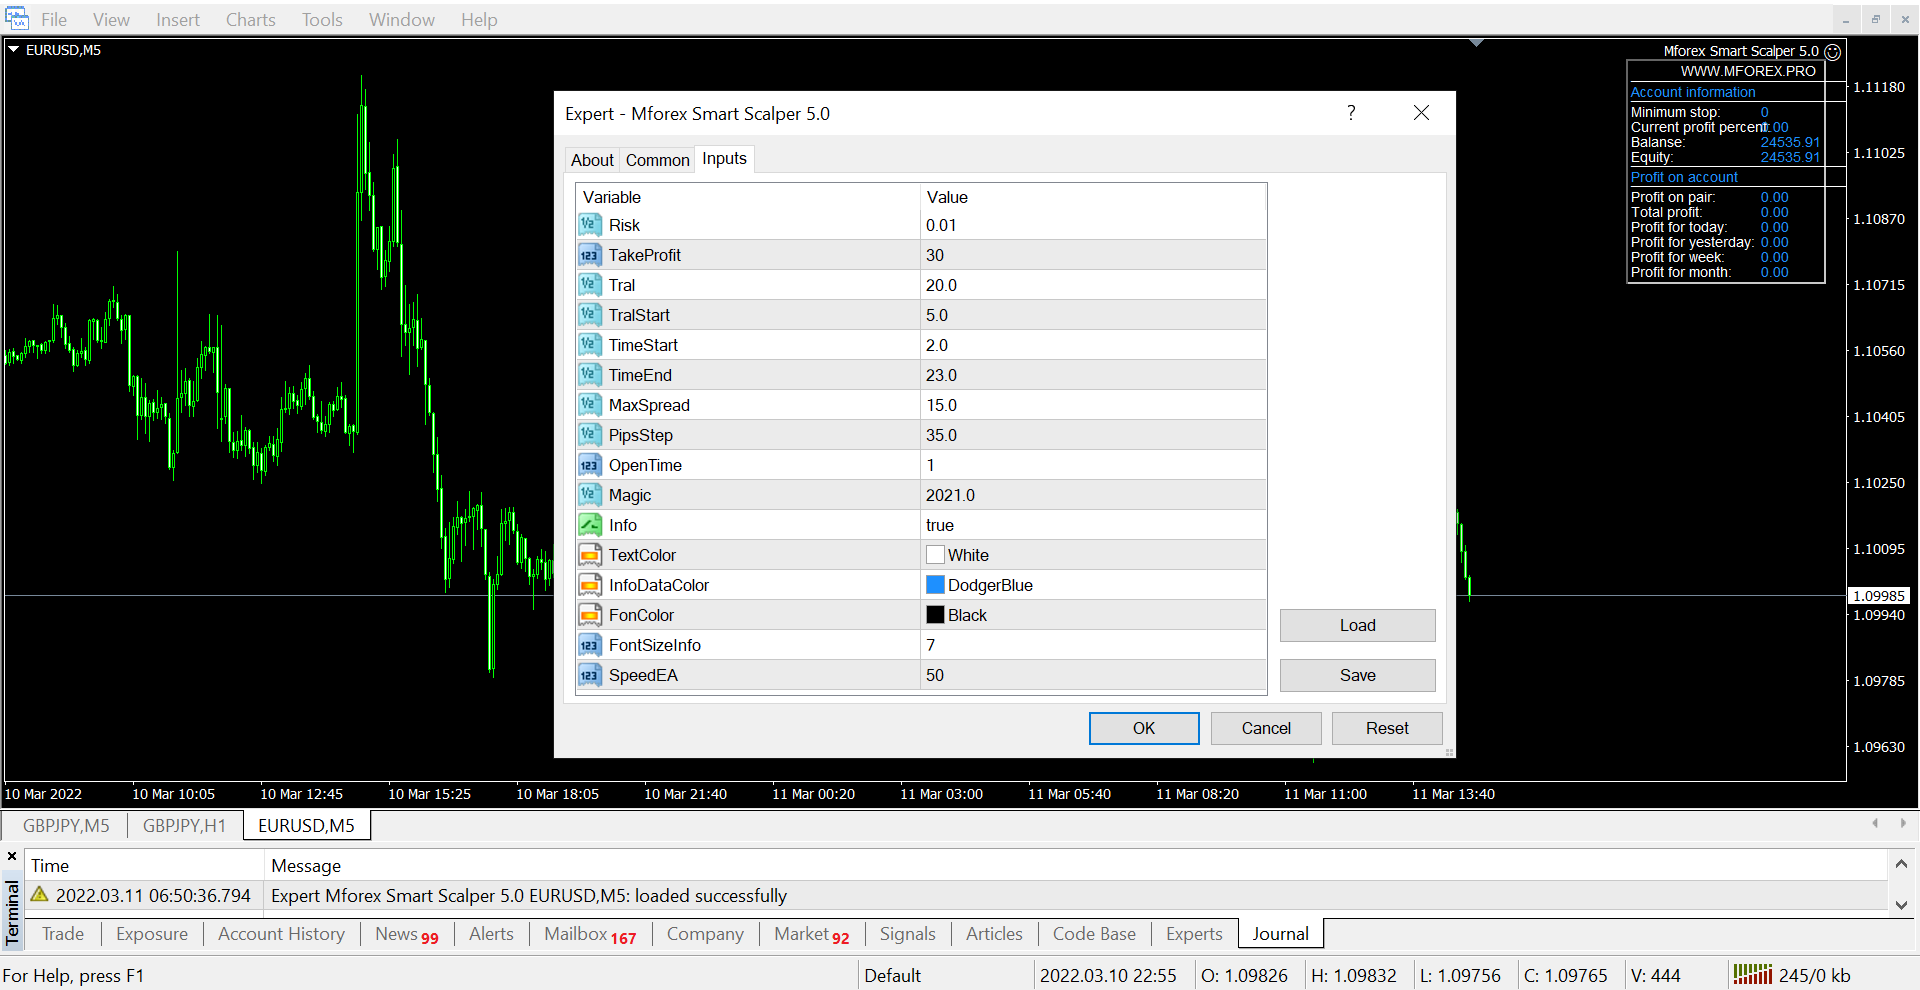
Task: Click the MetaTrader application icon in menu bar
Action: click(17, 19)
